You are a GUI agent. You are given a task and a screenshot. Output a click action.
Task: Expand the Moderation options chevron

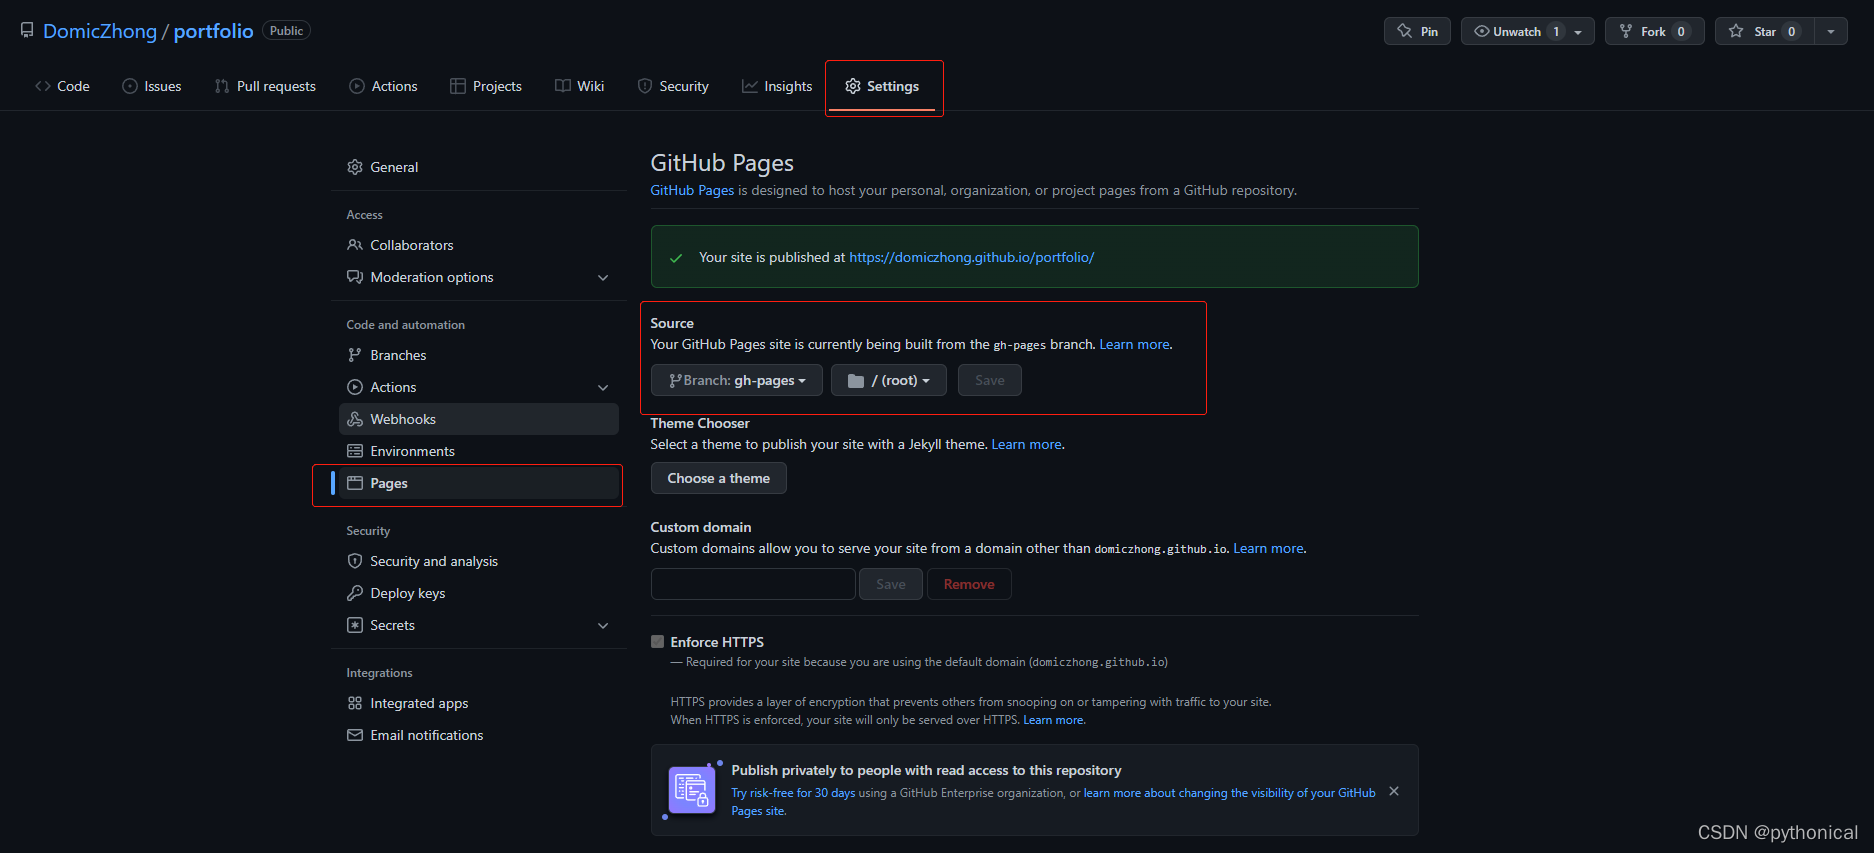click(603, 277)
